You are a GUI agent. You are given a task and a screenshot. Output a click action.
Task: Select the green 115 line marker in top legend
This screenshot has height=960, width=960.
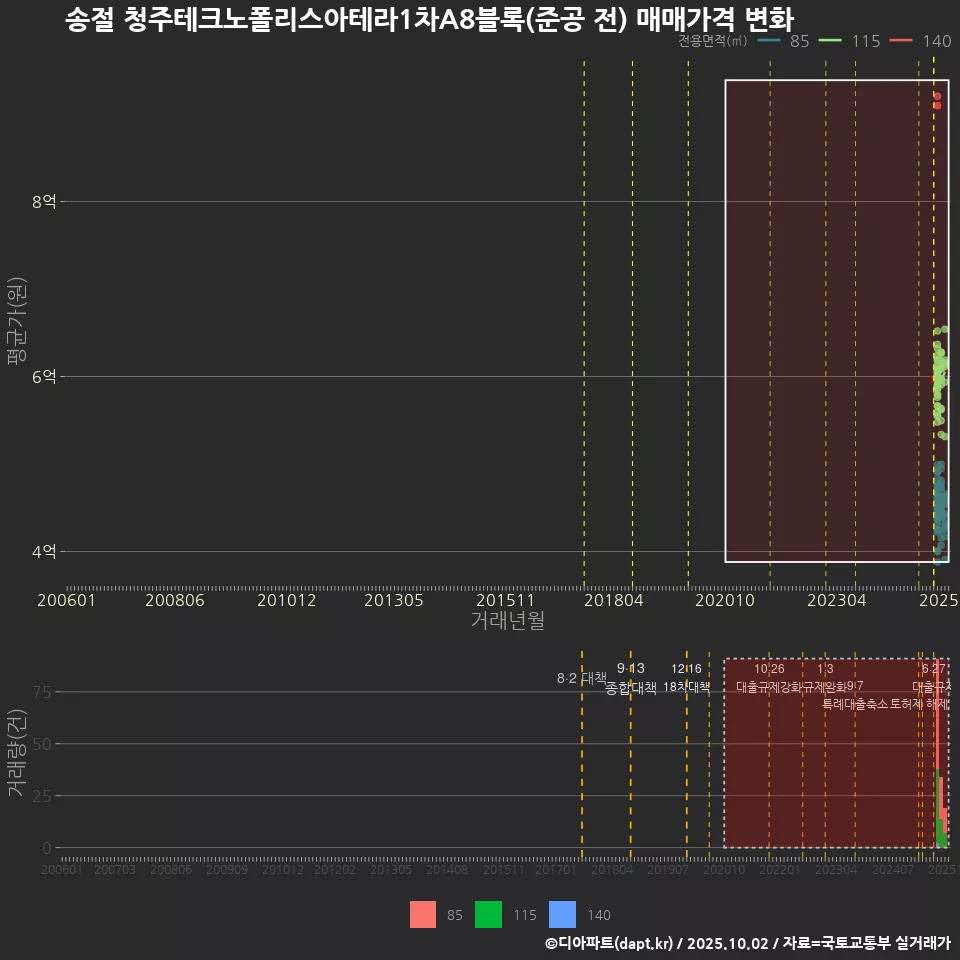click(831, 41)
